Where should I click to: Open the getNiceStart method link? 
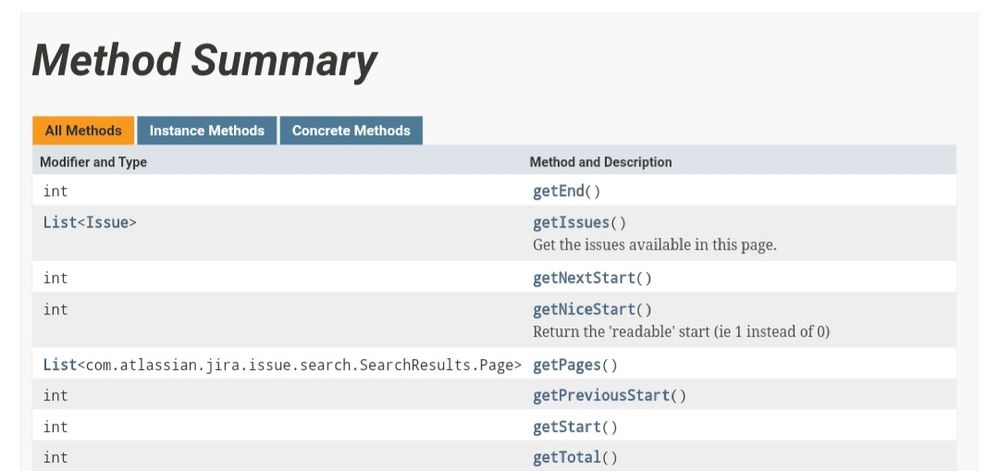584,309
